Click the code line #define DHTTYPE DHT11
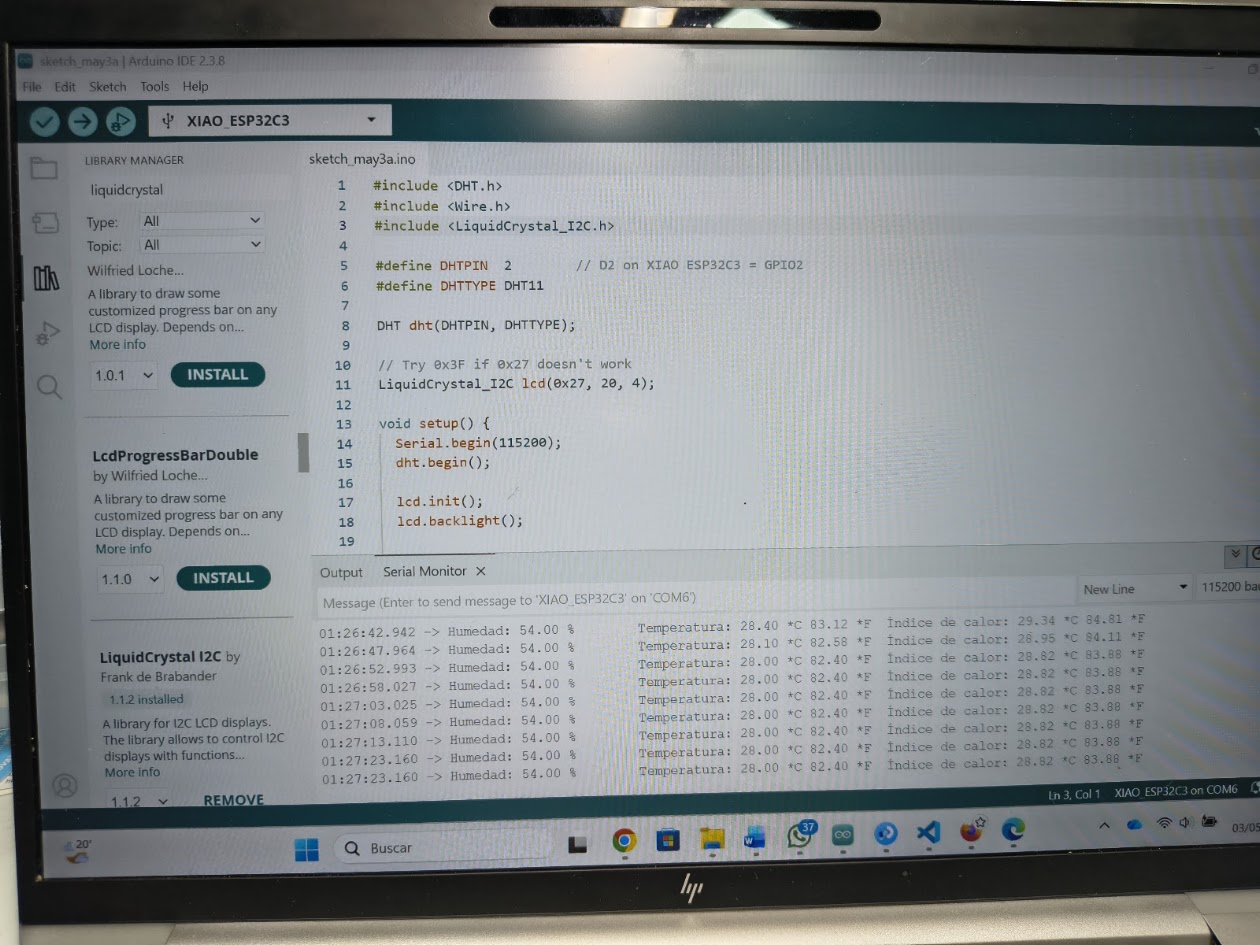The height and width of the screenshot is (945, 1260). (x=460, y=285)
